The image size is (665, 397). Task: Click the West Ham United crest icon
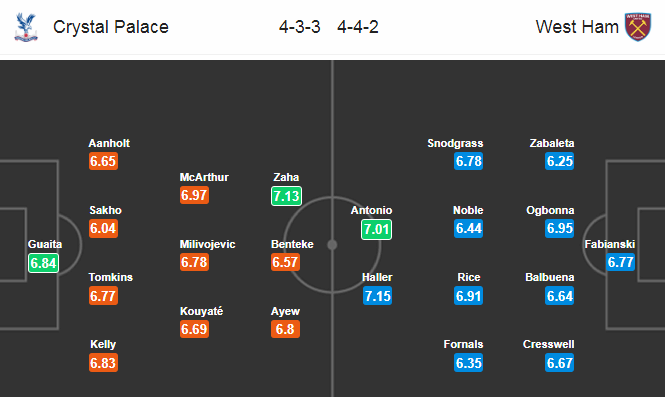click(x=638, y=27)
